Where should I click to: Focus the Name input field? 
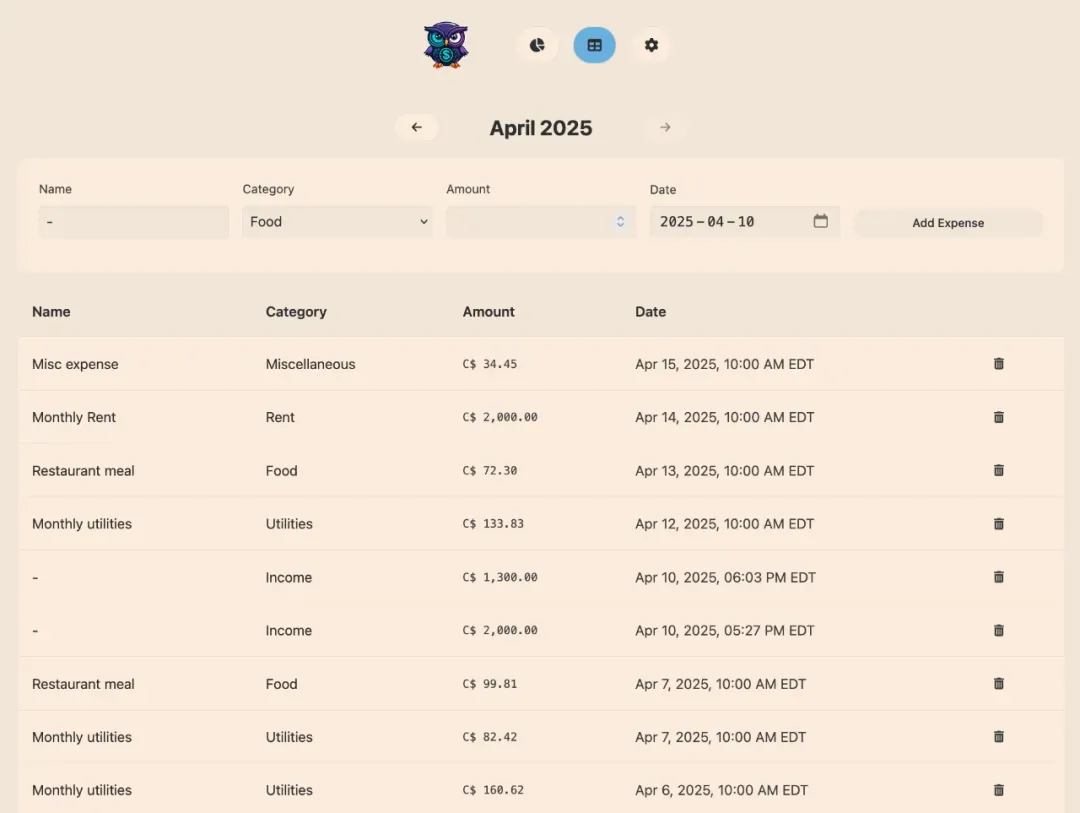134,222
